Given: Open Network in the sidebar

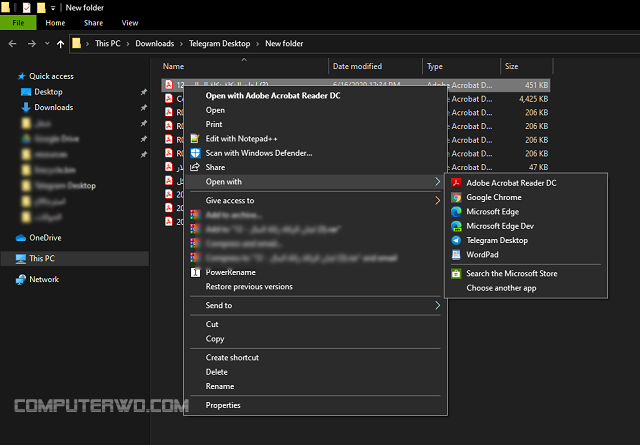Looking at the screenshot, I should (x=44, y=279).
